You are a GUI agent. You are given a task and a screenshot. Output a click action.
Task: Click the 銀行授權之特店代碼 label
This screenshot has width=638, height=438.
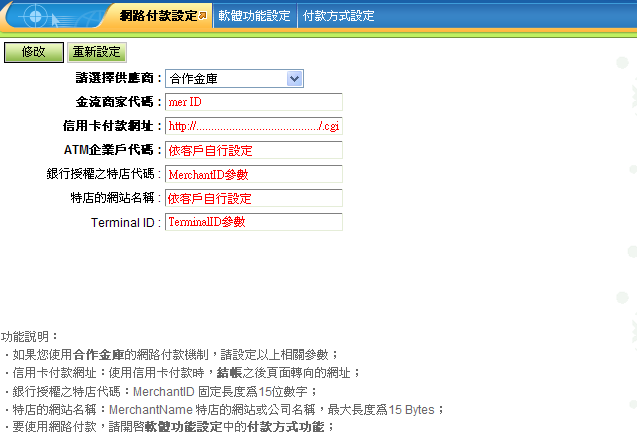(104, 174)
